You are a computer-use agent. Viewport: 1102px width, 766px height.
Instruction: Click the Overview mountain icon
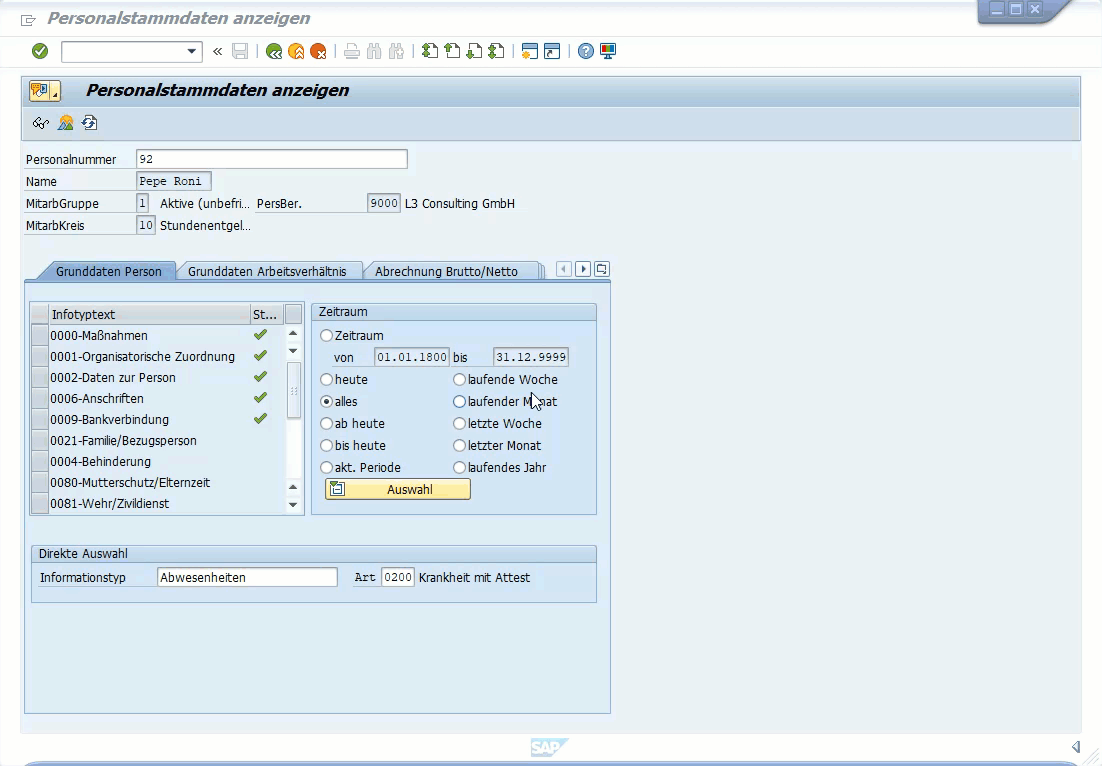point(65,124)
